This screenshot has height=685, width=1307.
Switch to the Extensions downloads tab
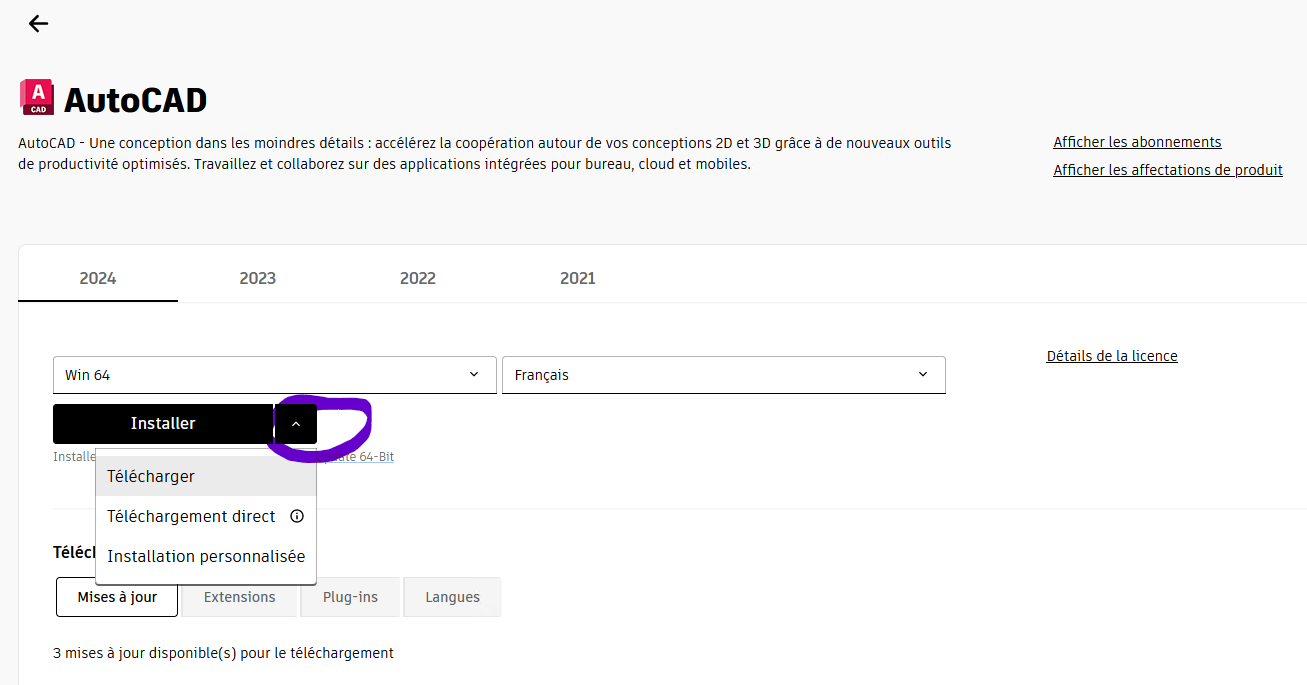tap(239, 597)
